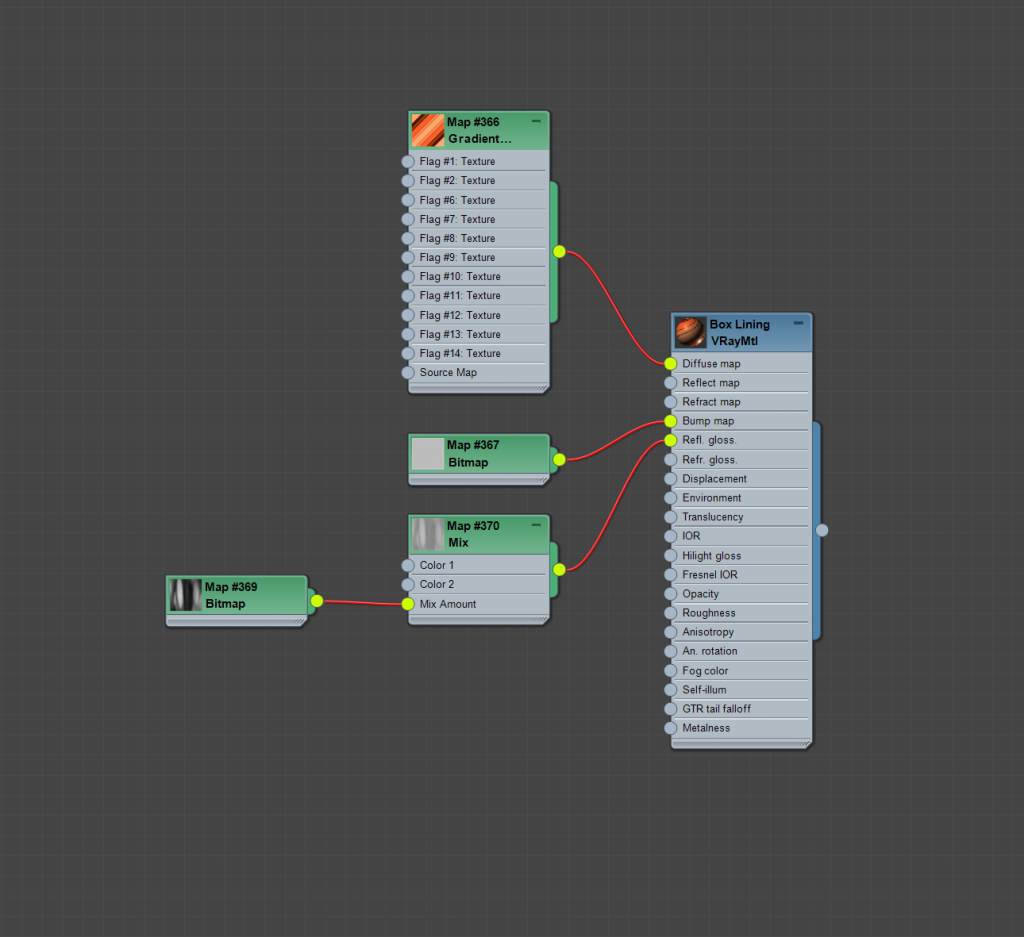Collapse the Map #370 Mix node
This screenshot has height=937, width=1024.
[536, 525]
